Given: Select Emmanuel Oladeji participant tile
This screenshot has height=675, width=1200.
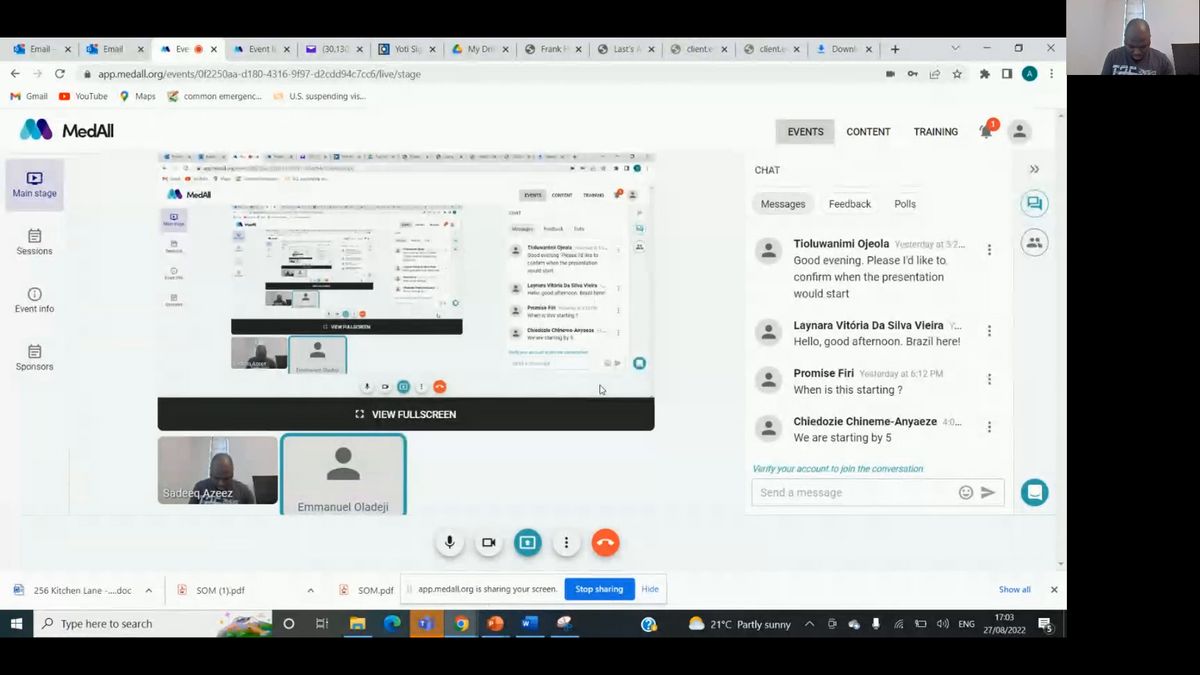Looking at the screenshot, I should coord(343,474).
